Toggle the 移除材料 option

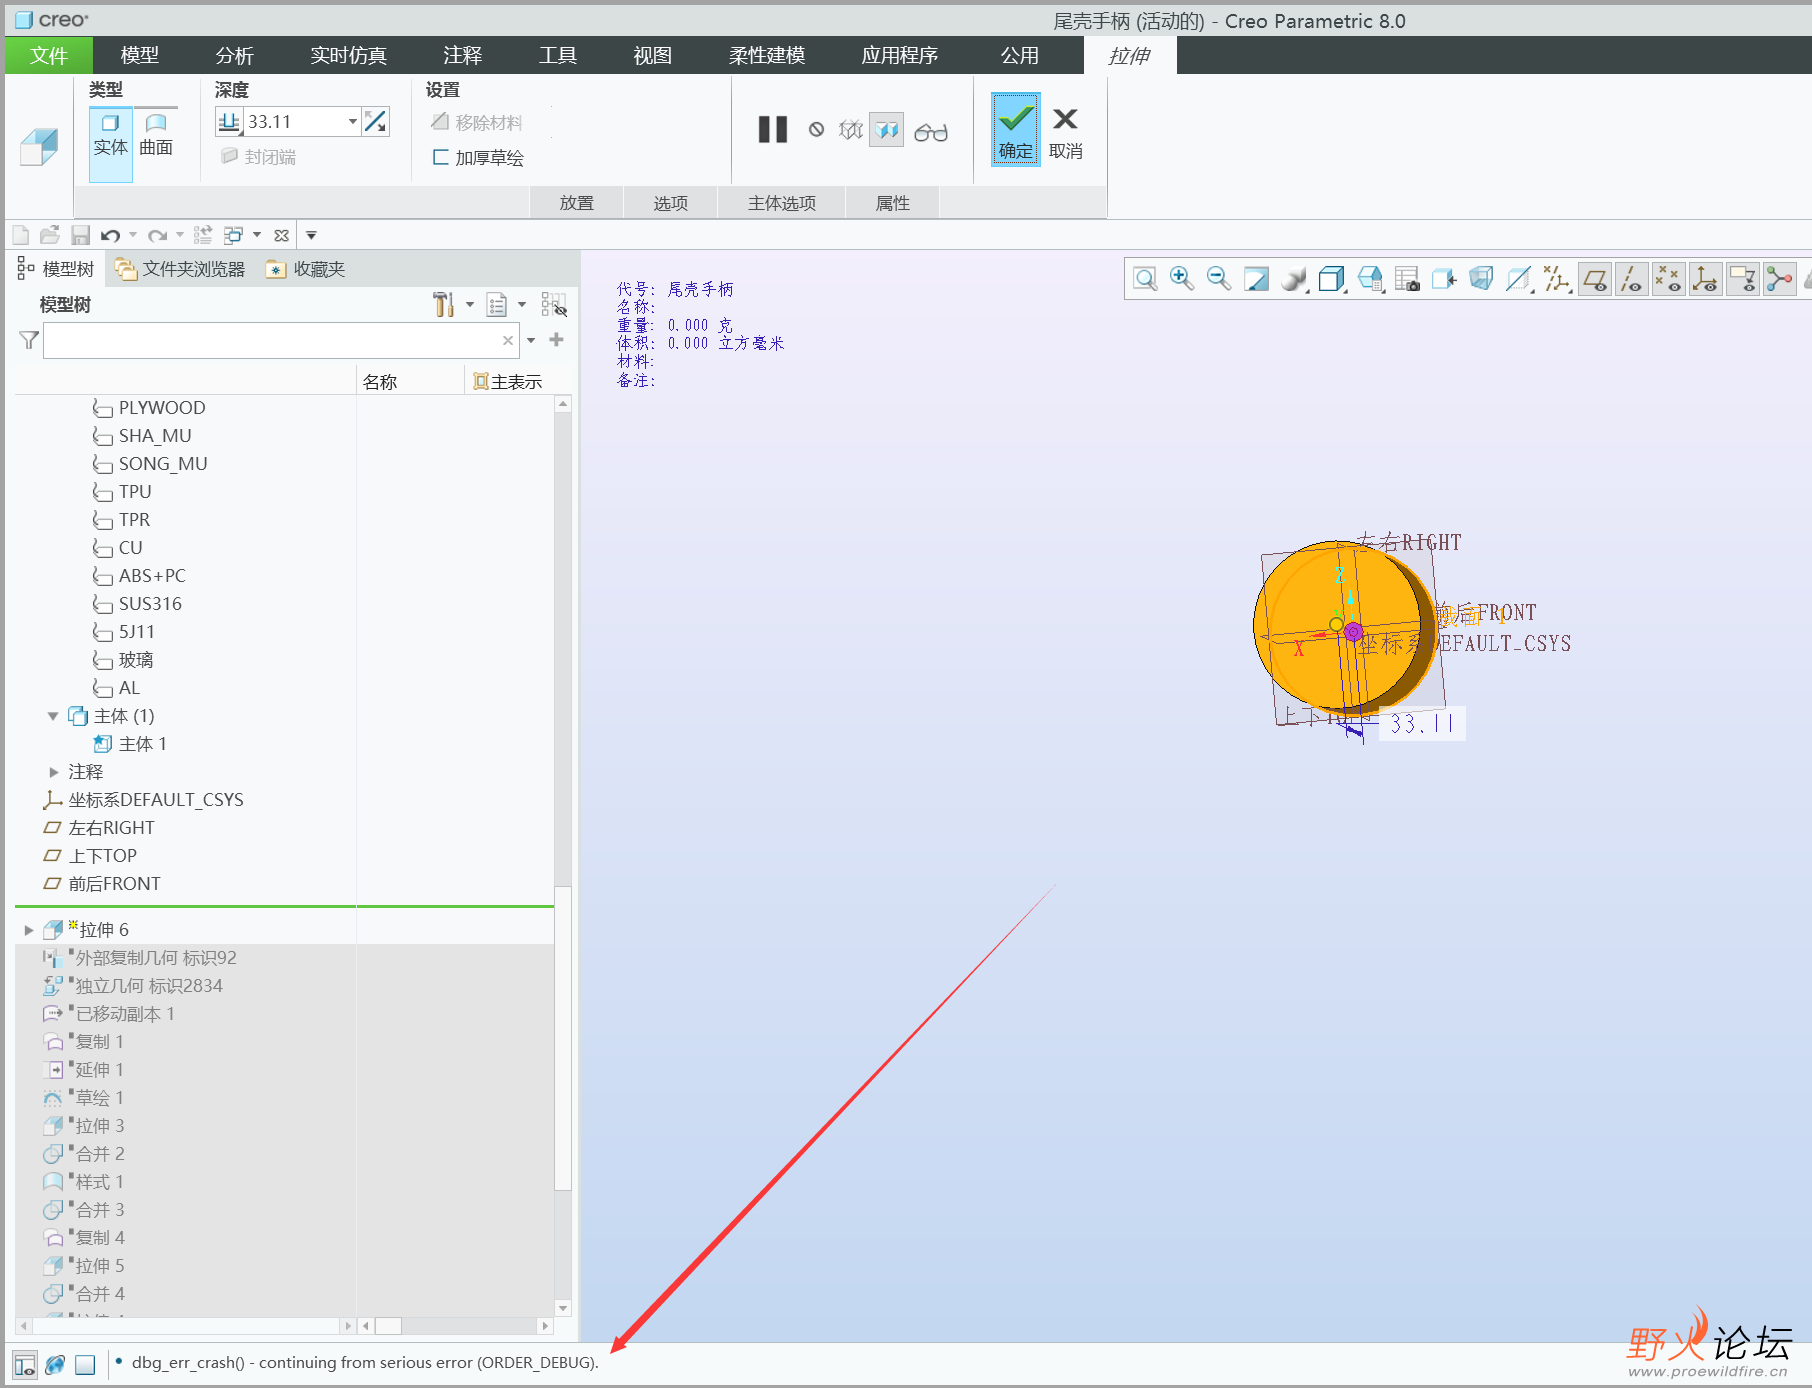pyautogui.click(x=477, y=122)
